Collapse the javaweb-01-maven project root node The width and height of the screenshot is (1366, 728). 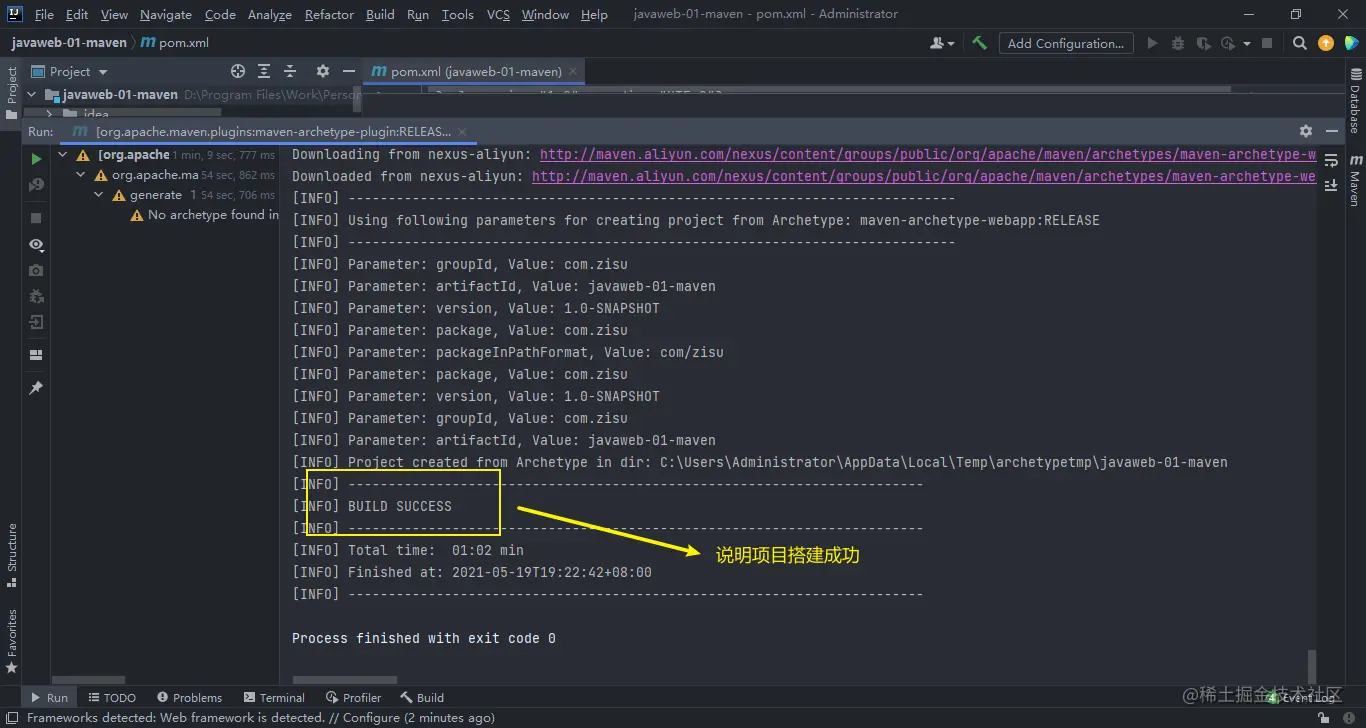pos(31,95)
